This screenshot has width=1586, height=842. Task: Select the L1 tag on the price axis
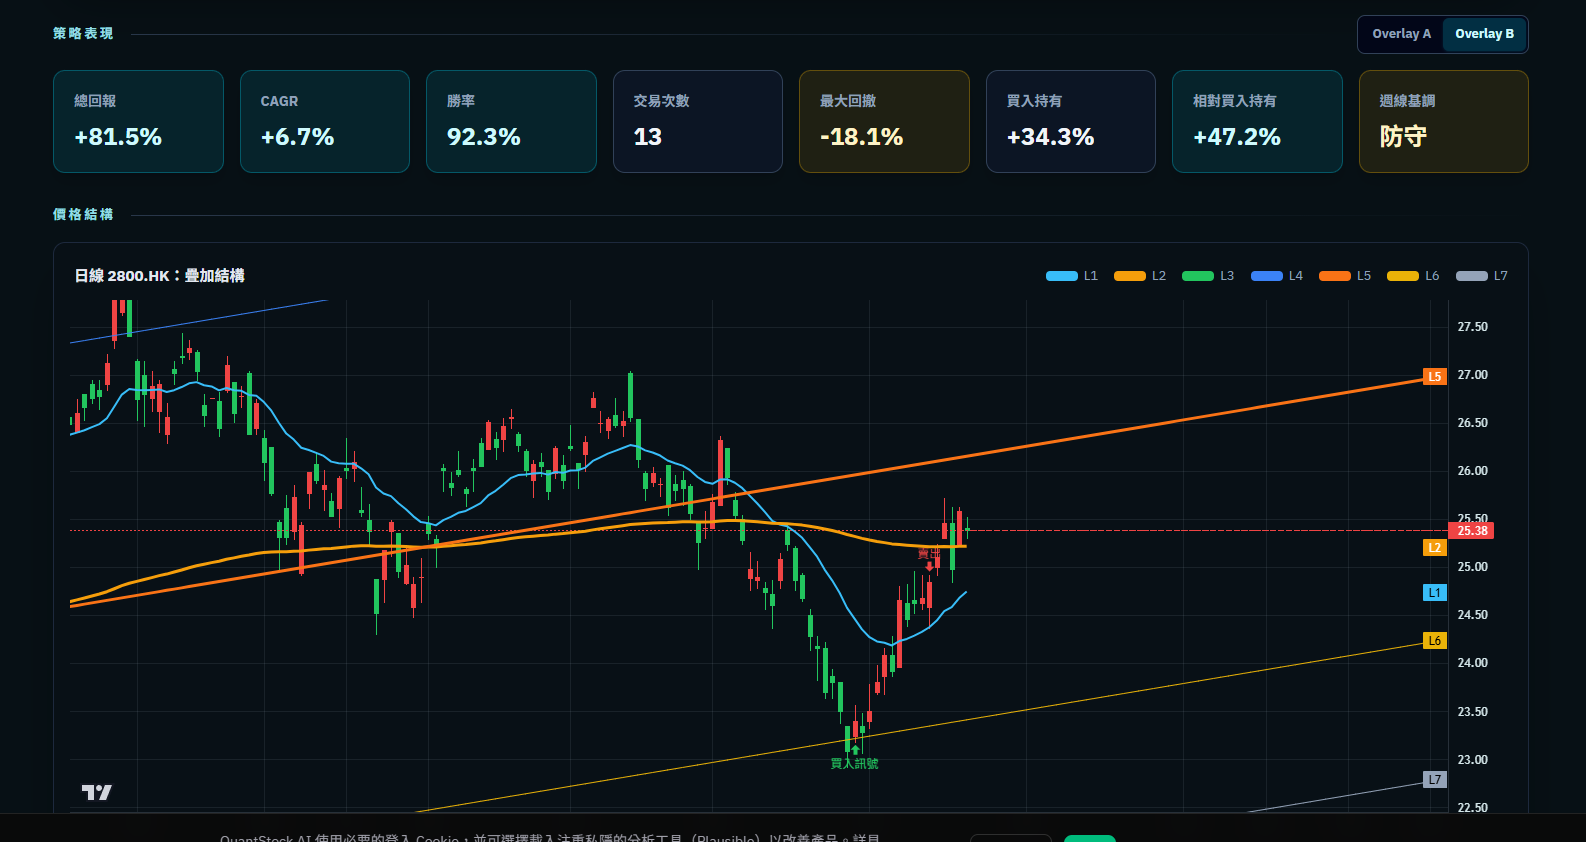1435,593
